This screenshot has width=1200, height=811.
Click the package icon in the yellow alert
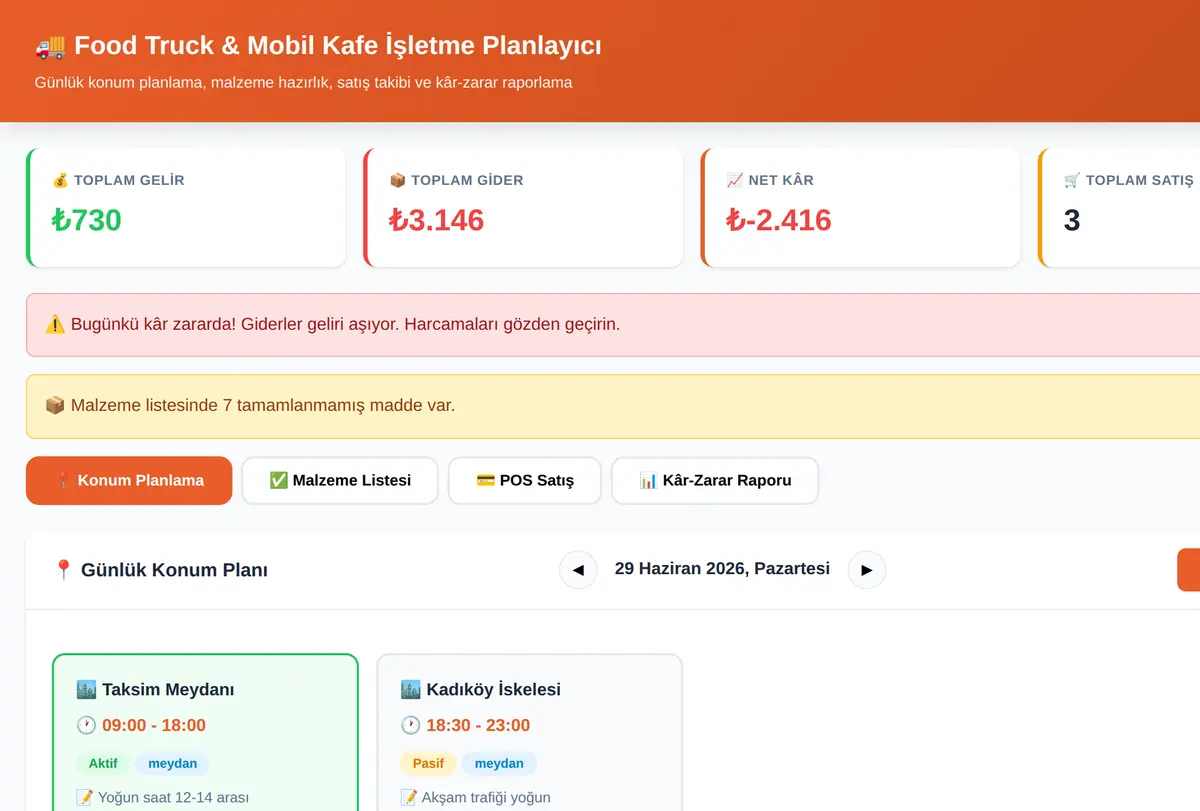(55, 406)
